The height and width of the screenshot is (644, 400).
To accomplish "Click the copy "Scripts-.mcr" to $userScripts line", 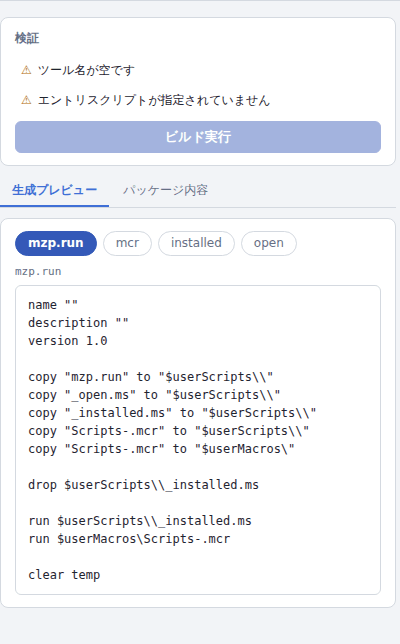I will click(169, 431).
